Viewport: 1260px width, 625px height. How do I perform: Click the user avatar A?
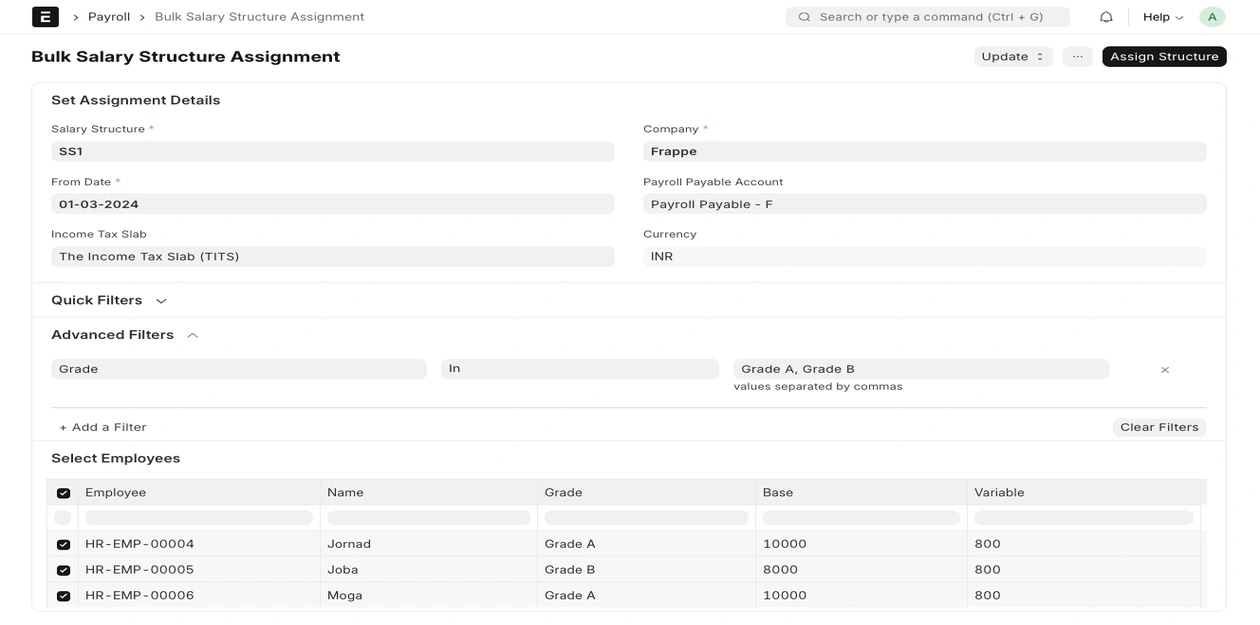1212,17
